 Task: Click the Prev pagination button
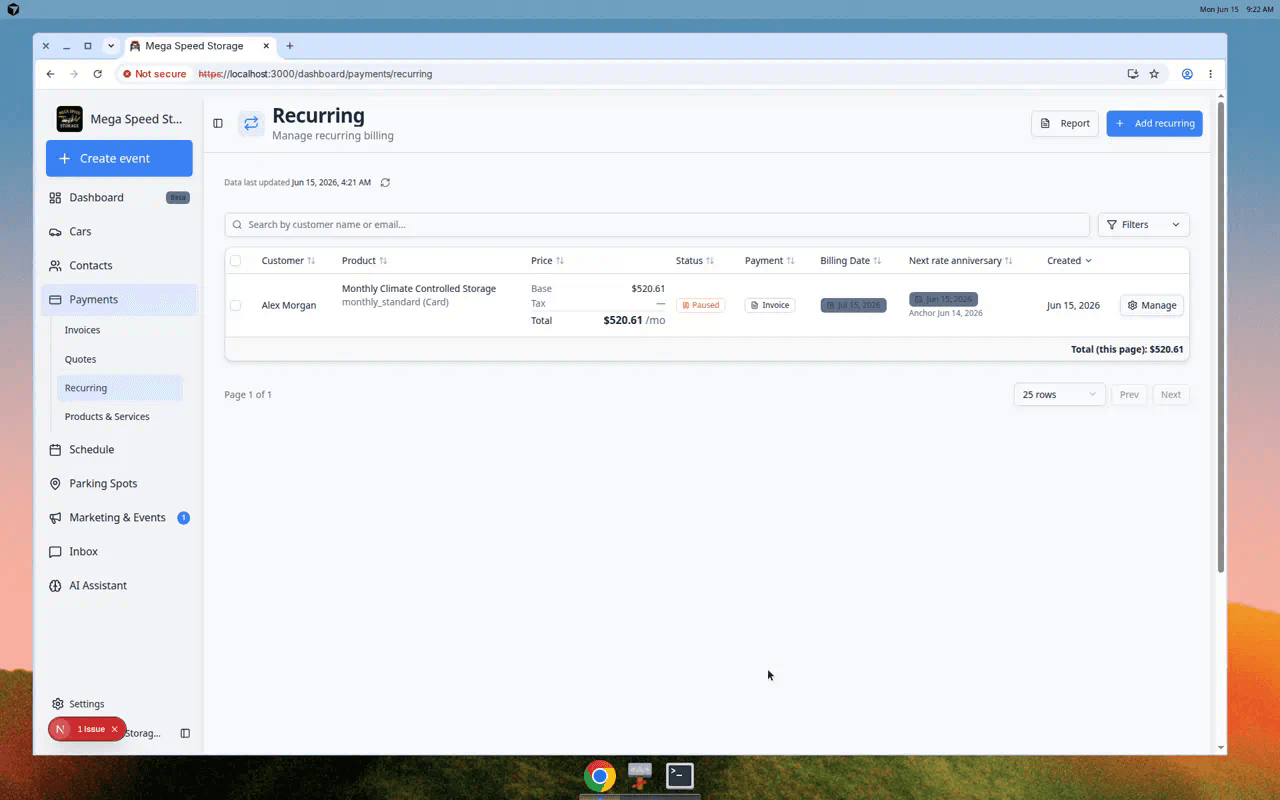(1129, 395)
